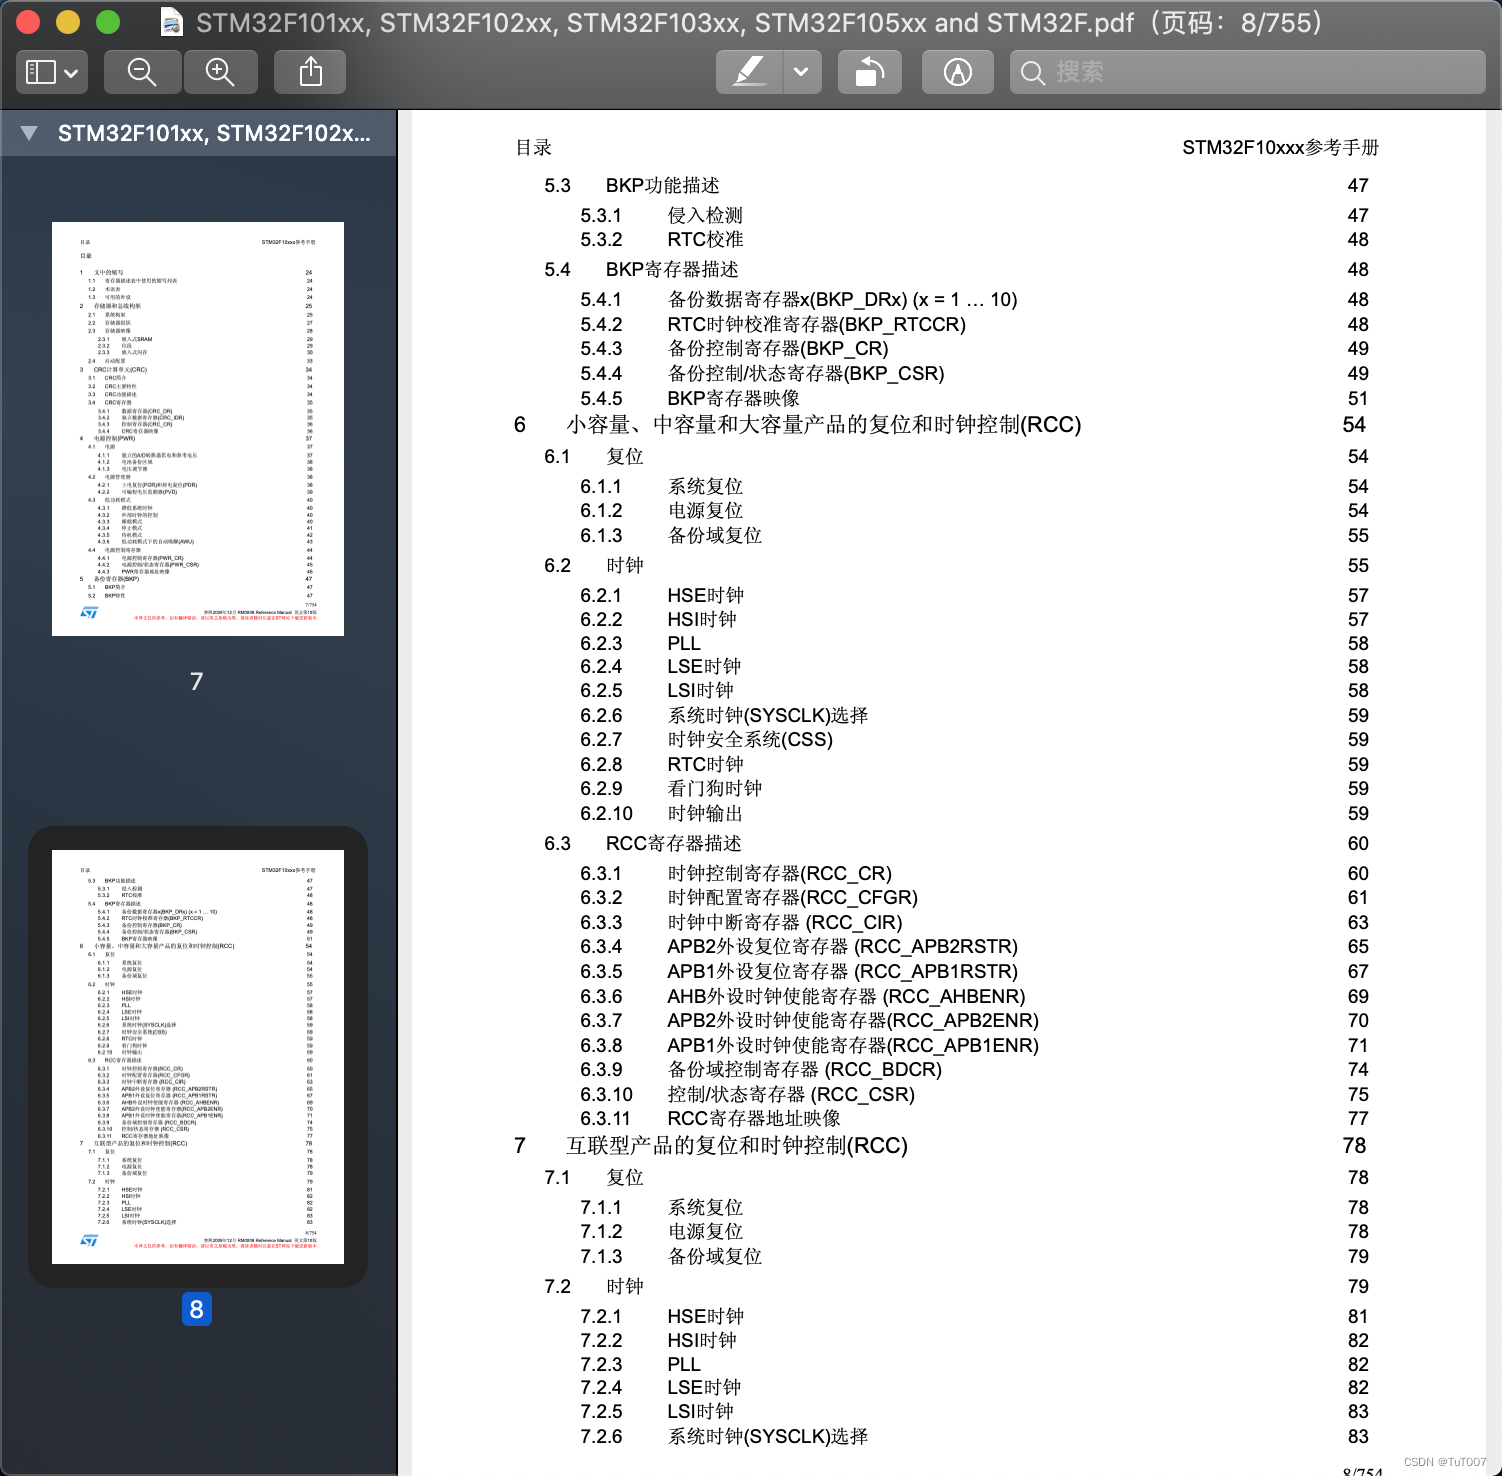This screenshot has width=1502, height=1476.
Task: Select the Zoom In tool
Action: point(220,71)
